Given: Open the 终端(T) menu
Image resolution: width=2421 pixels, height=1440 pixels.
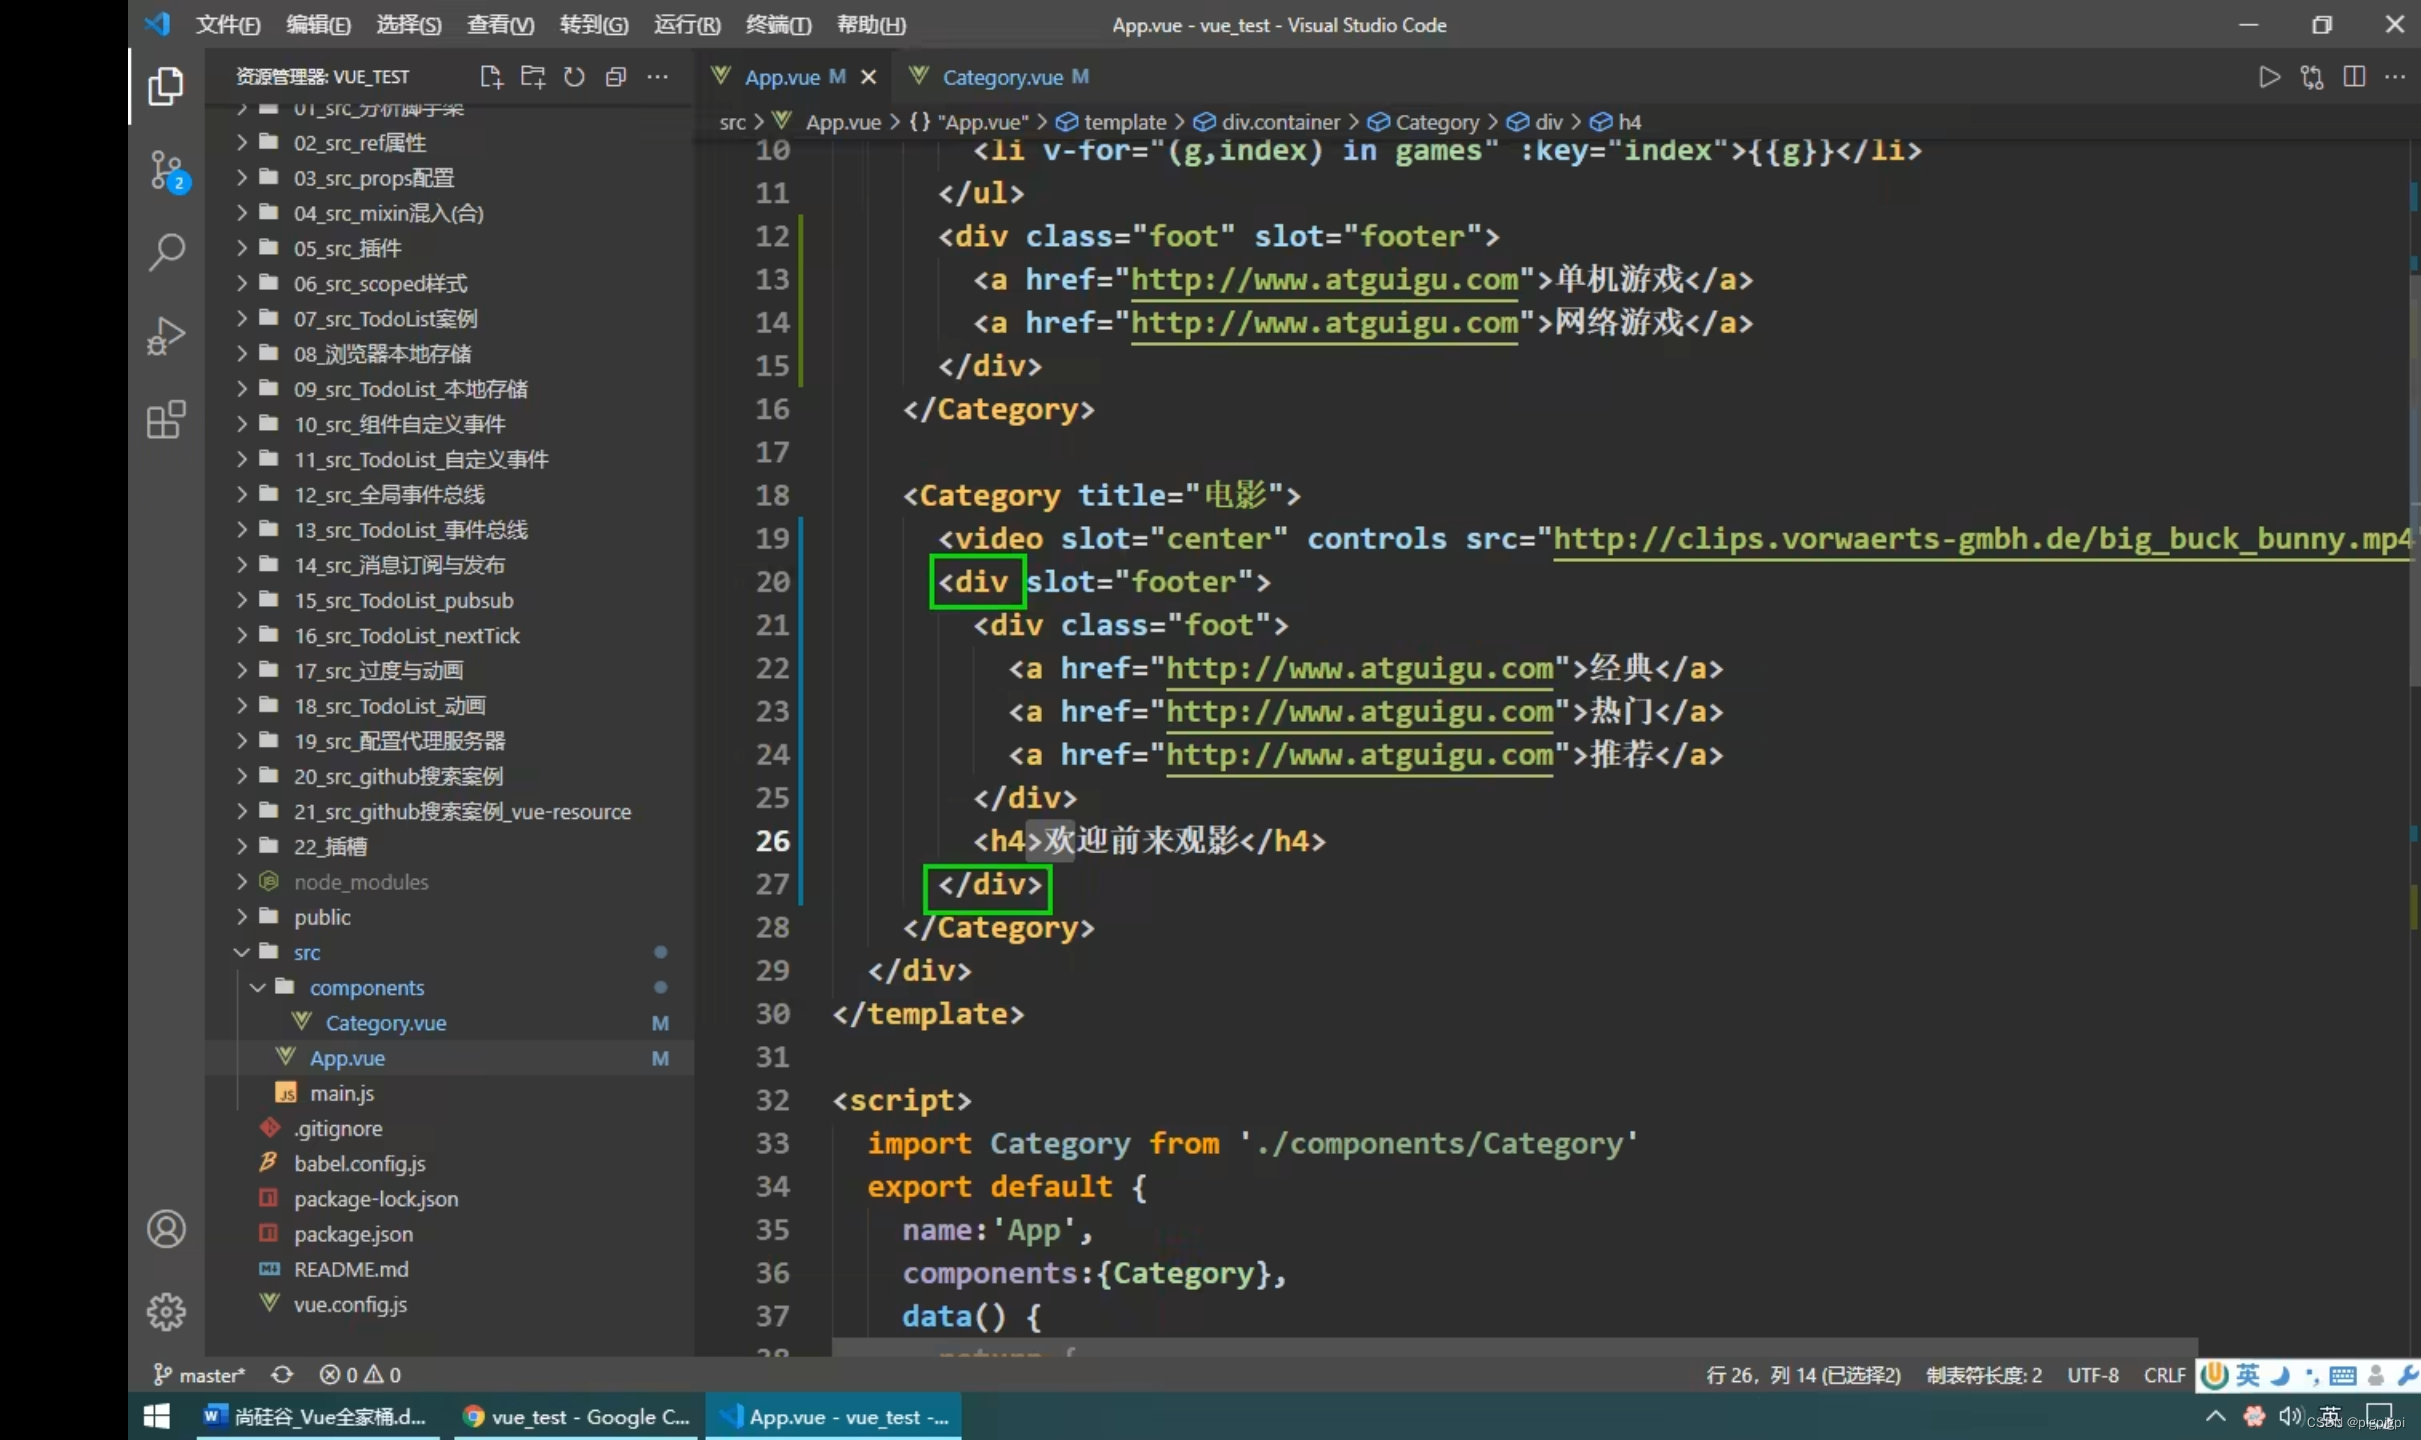Looking at the screenshot, I should tap(779, 25).
